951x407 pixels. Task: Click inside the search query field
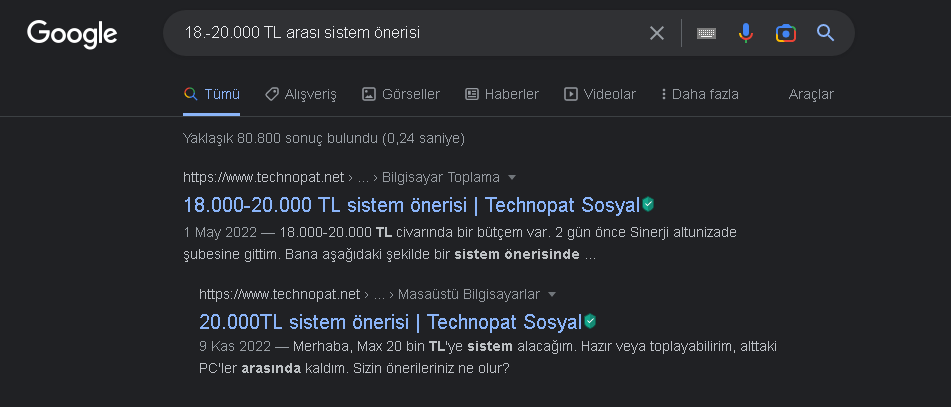pyautogui.click(x=400, y=33)
